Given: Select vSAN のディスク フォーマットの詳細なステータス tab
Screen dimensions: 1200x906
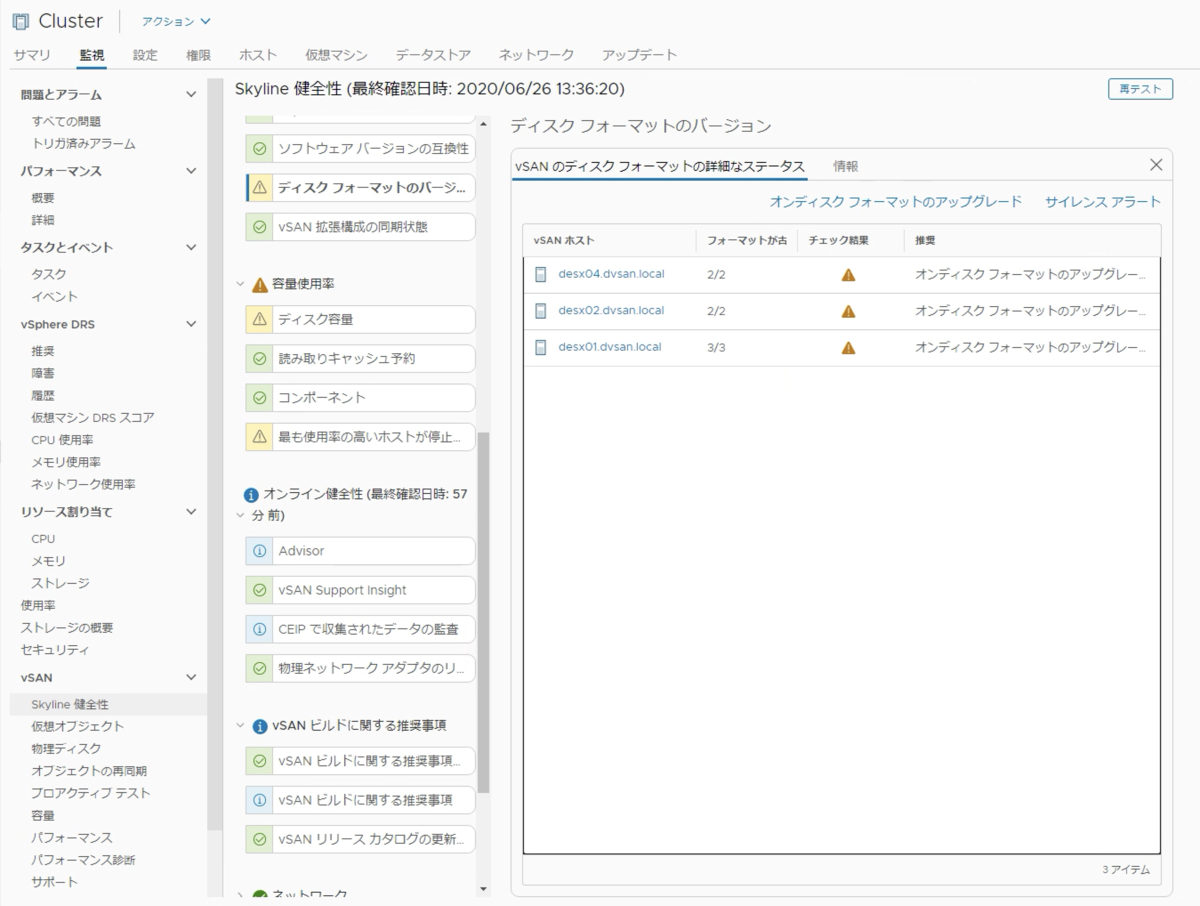Looking at the screenshot, I should tap(660, 166).
